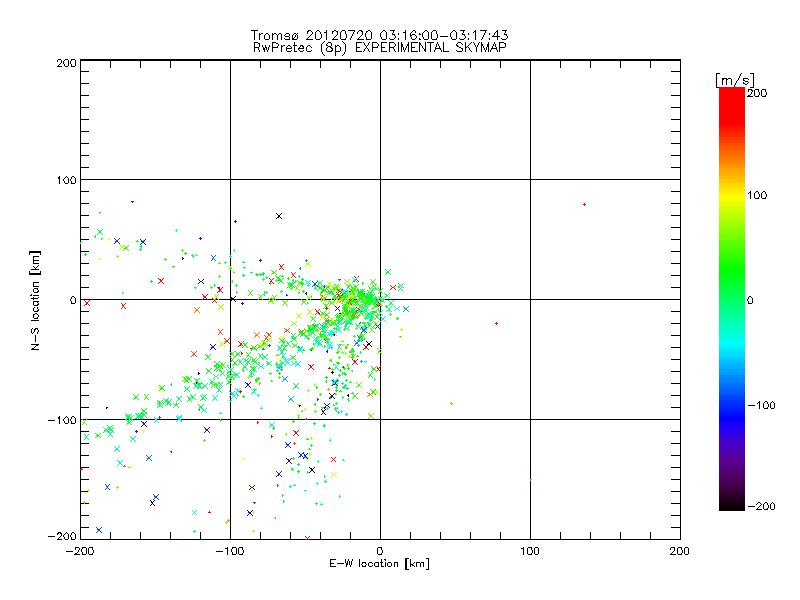The image size is (800, 600).
Task: Click the Tromsø date and time title
Action: tap(379, 35)
